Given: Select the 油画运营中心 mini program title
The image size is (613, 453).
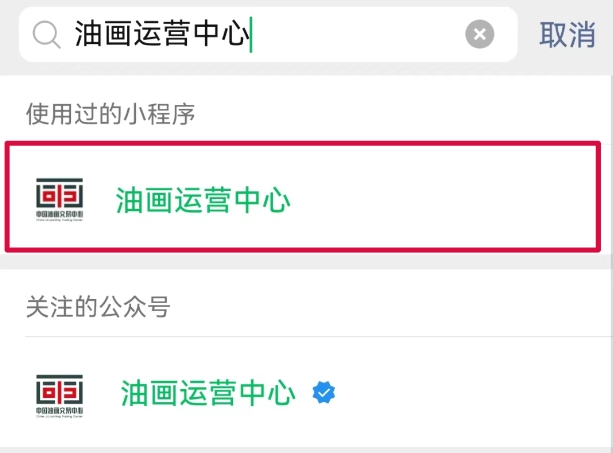Looking at the screenshot, I should [203, 200].
